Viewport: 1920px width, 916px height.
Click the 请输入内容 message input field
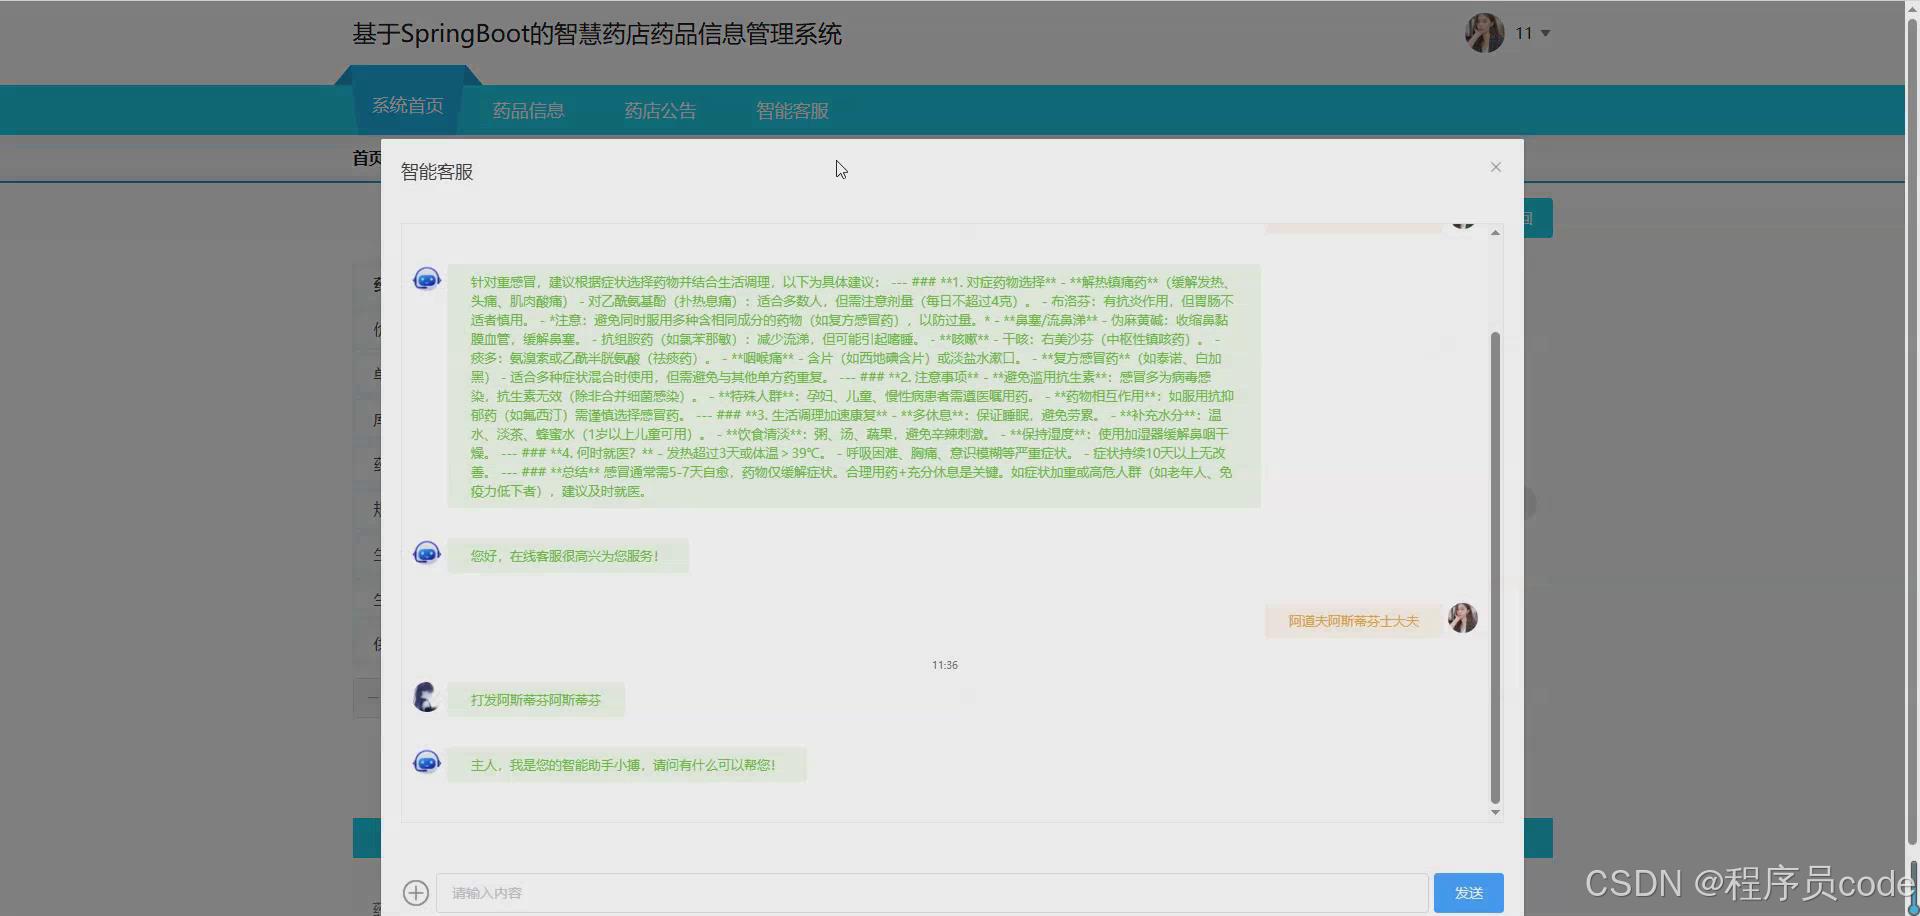(930, 892)
